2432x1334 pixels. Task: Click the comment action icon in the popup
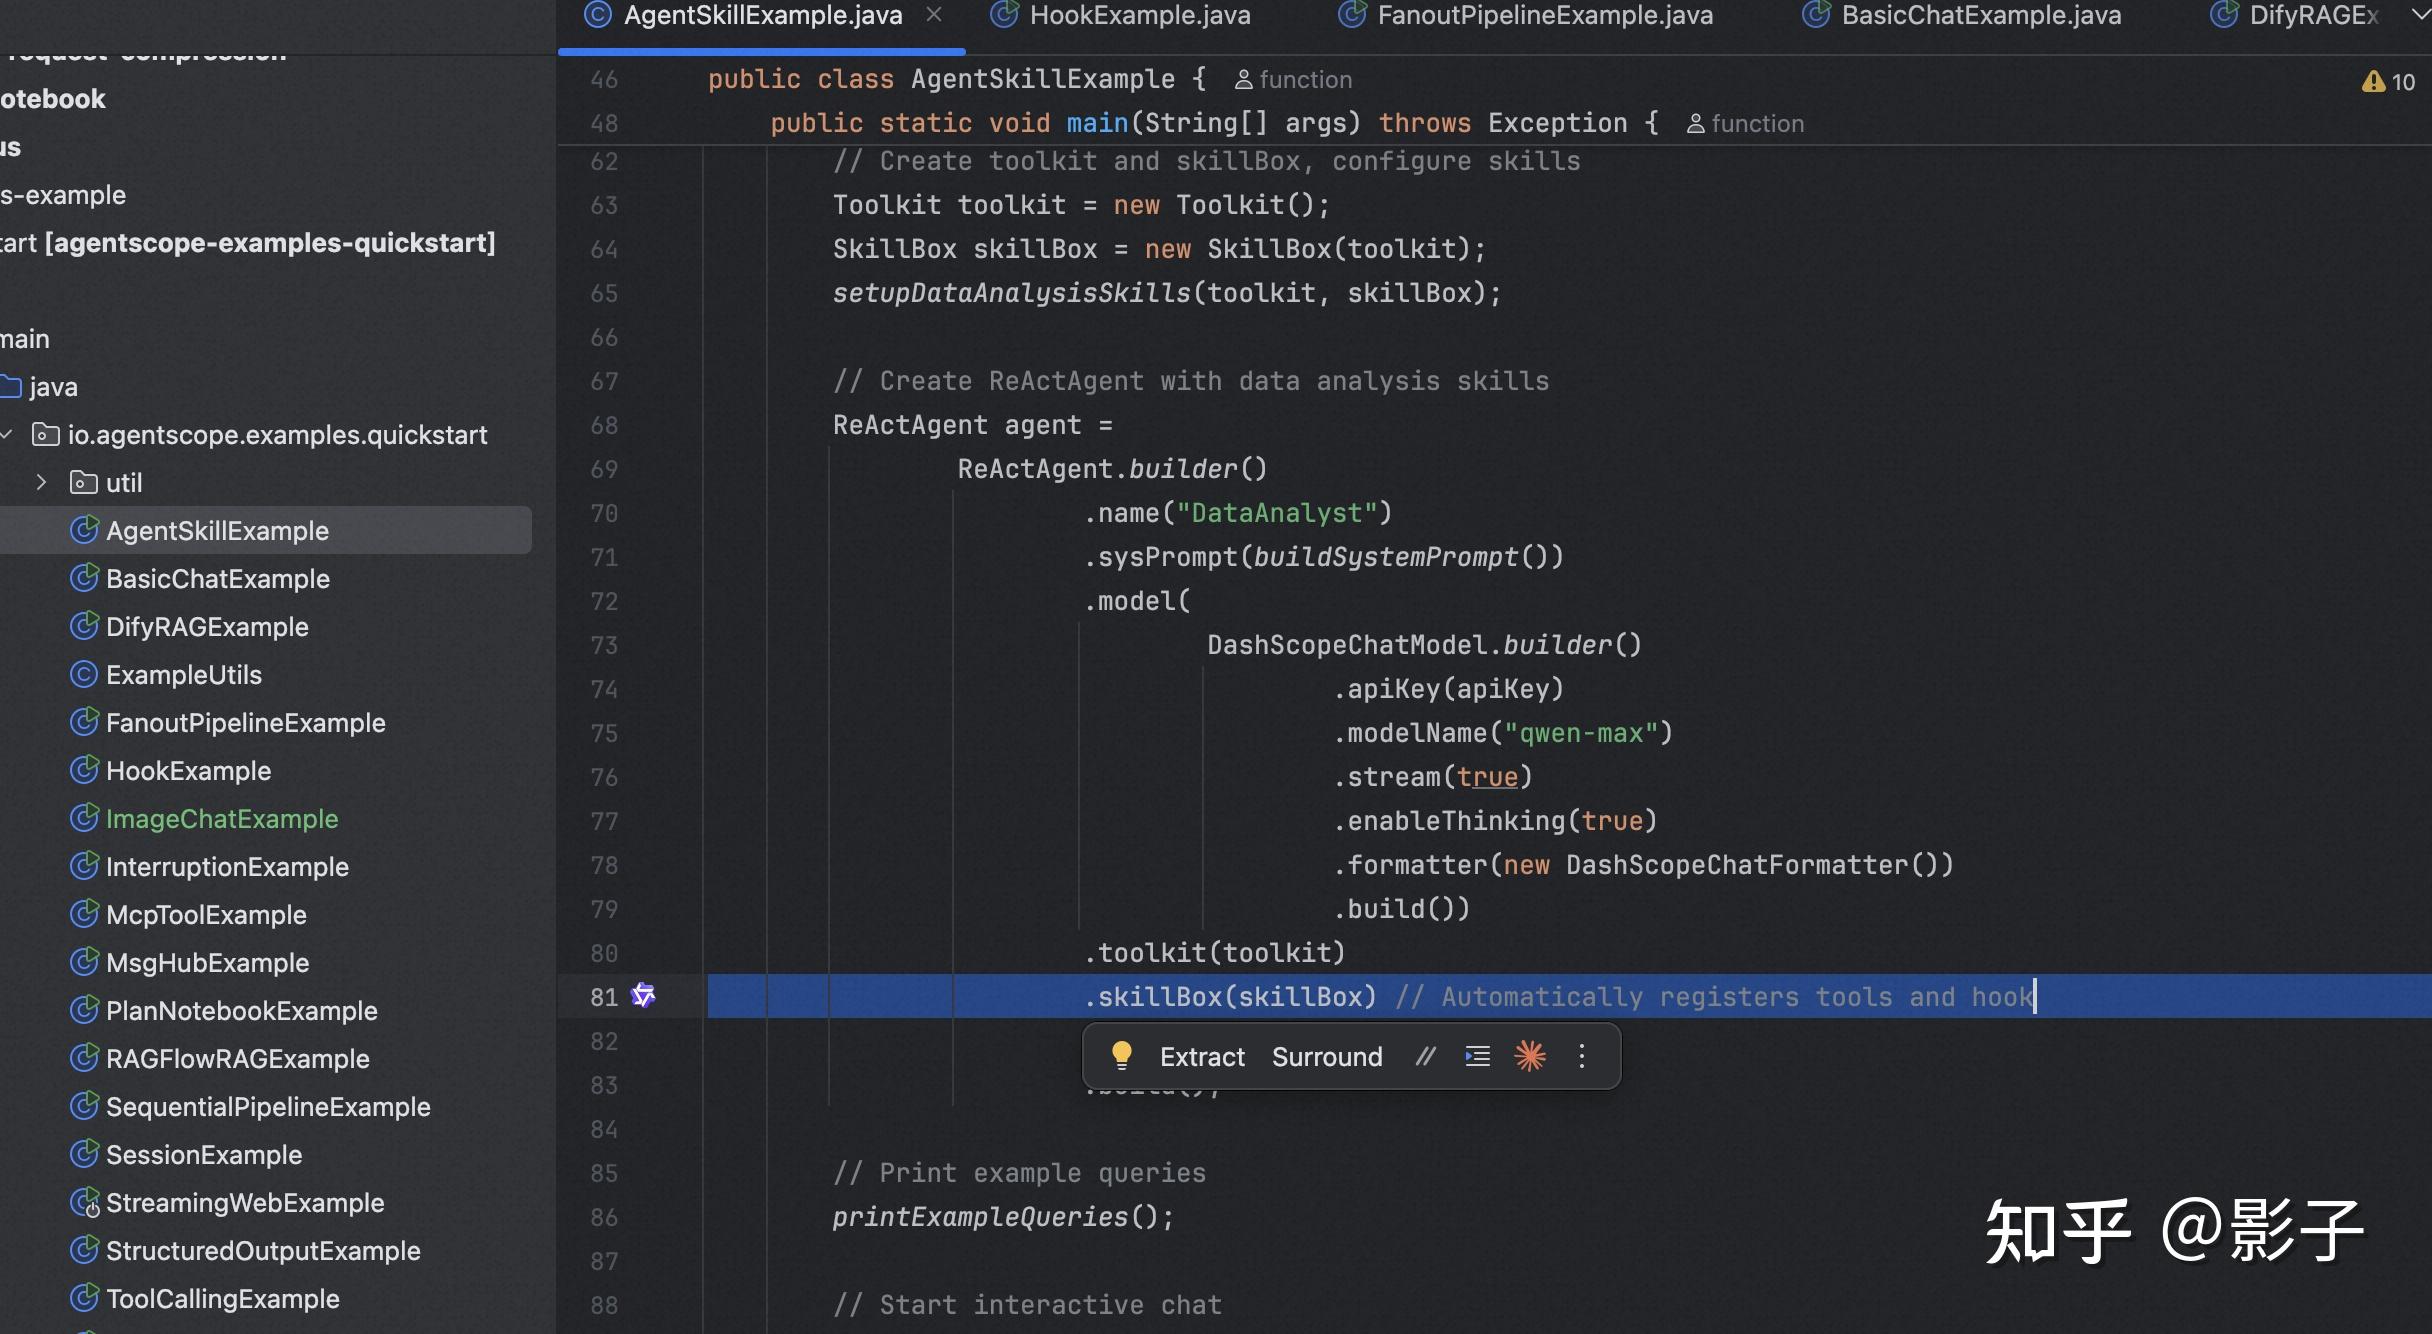(x=1426, y=1056)
